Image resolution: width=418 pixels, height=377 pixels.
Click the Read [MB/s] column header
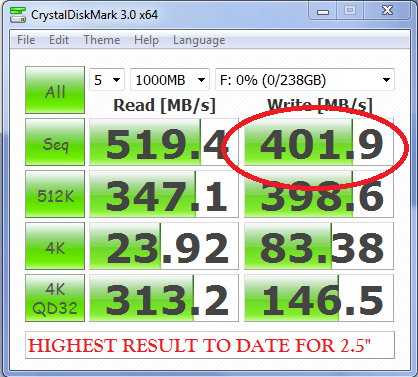point(164,106)
